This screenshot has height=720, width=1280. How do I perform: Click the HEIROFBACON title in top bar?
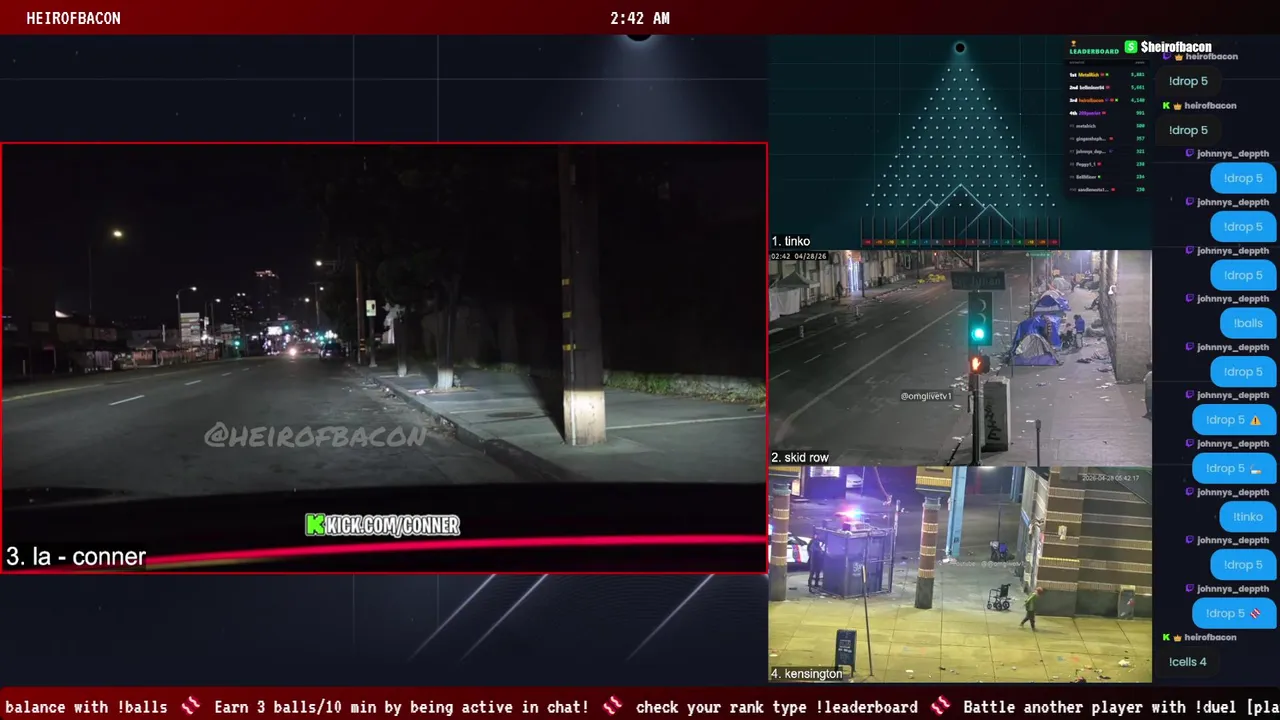point(73,18)
